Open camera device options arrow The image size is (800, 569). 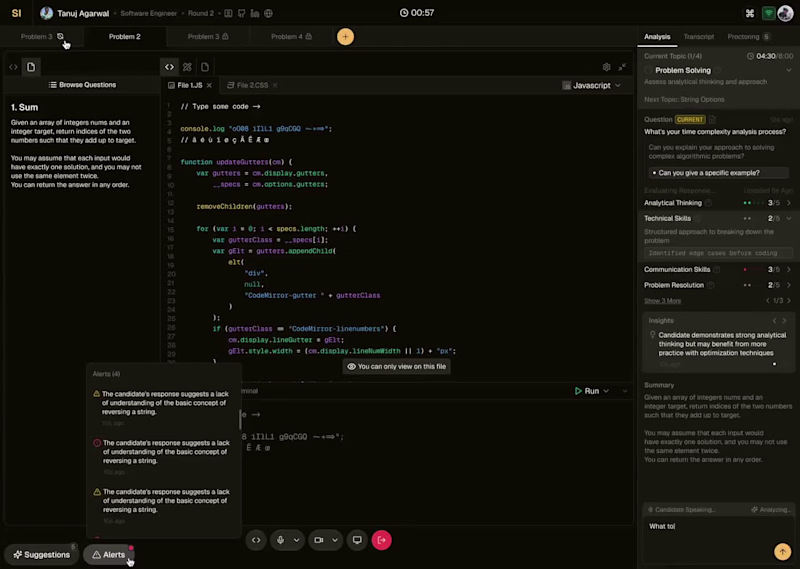click(x=335, y=540)
